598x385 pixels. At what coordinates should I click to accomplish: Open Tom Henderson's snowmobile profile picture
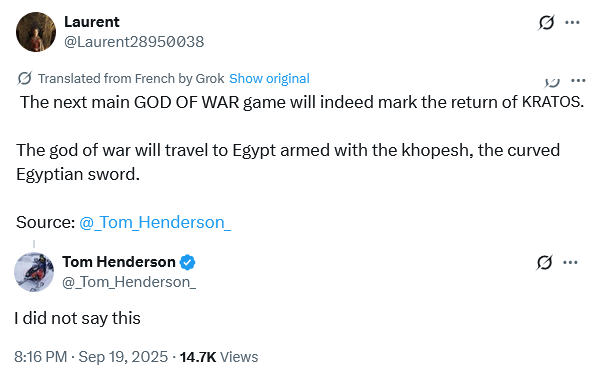pos(34,272)
